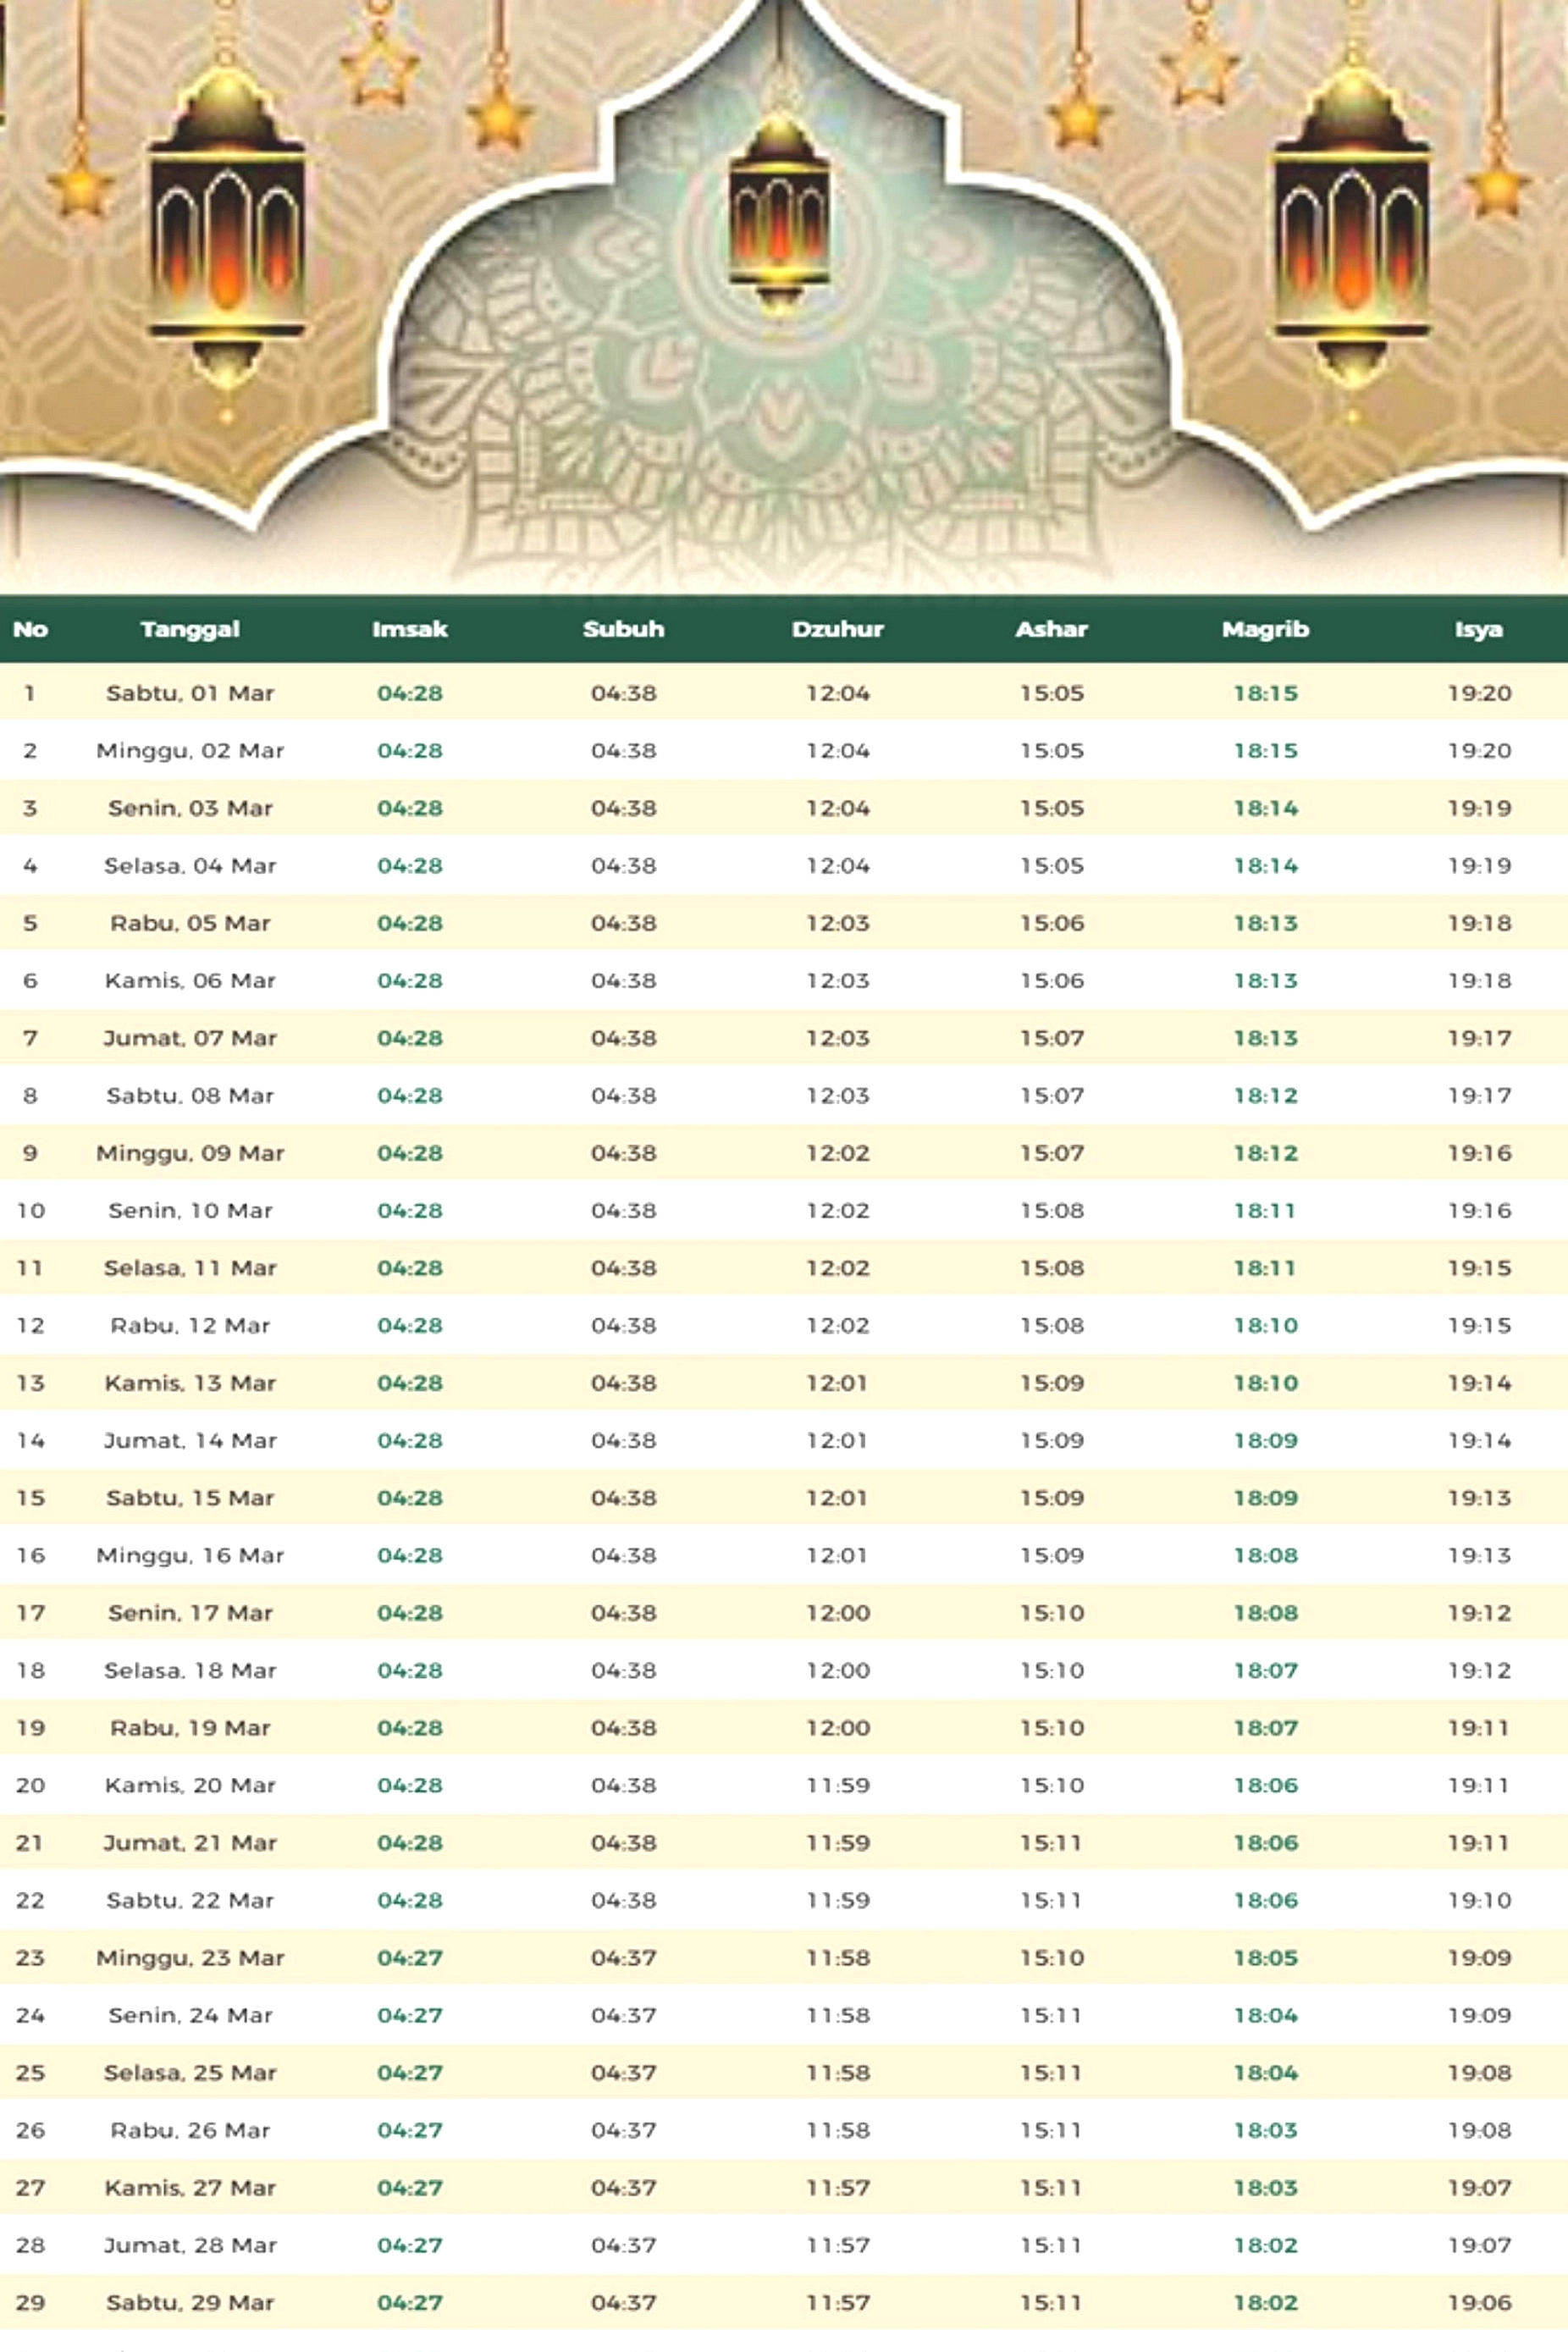The width and height of the screenshot is (1568, 2352).
Task: Click Magrib time 18:11 for Senin, 10 Mar
Action: (1266, 1211)
